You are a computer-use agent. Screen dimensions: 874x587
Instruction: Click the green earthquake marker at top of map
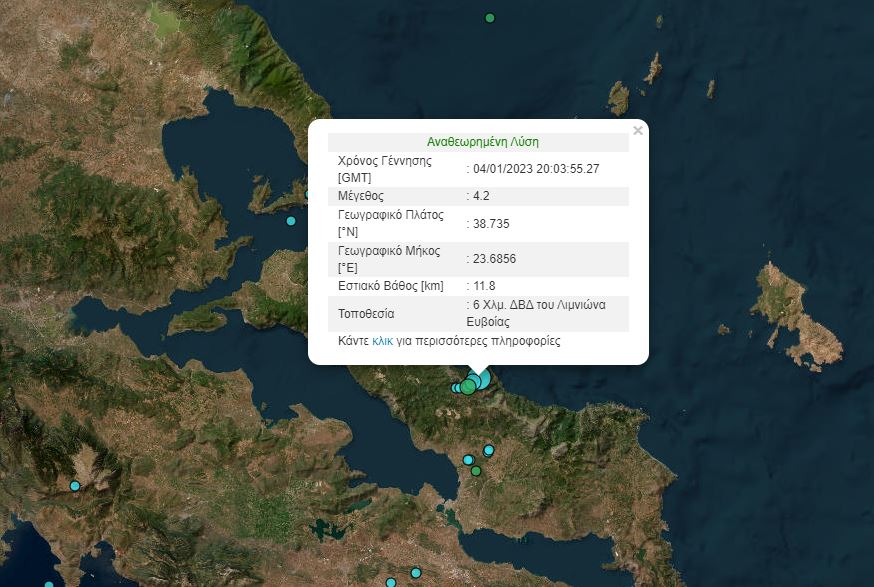point(489,17)
